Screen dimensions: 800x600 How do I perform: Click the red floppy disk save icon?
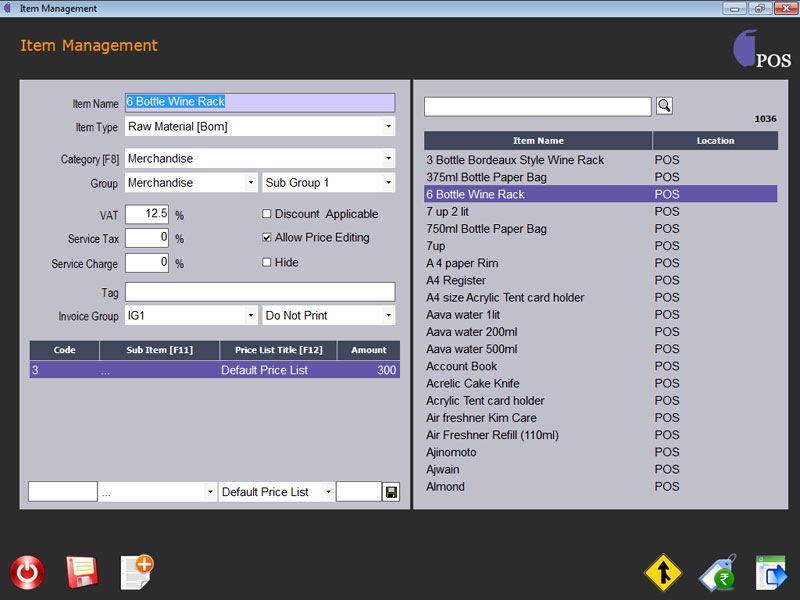click(82, 572)
